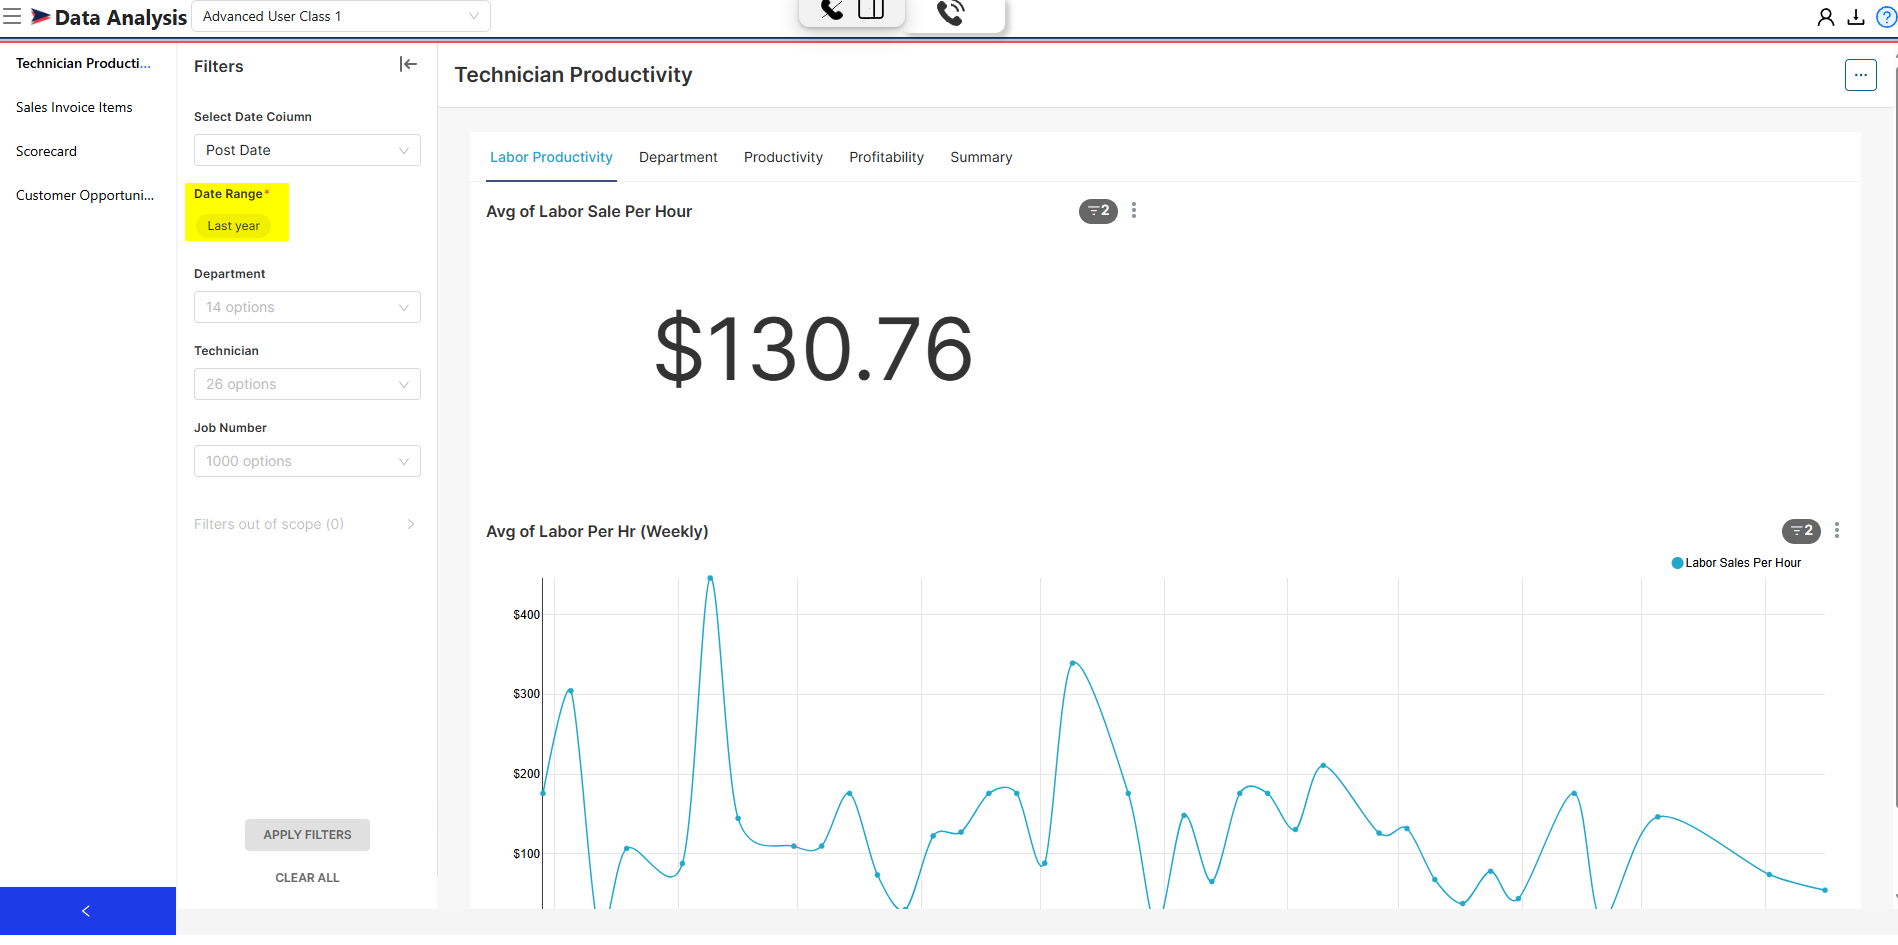This screenshot has width=1898, height=945.
Task: Click filter badge on Avg of Labor Sale Per Hour
Action: pyautogui.click(x=1098, y=211)
